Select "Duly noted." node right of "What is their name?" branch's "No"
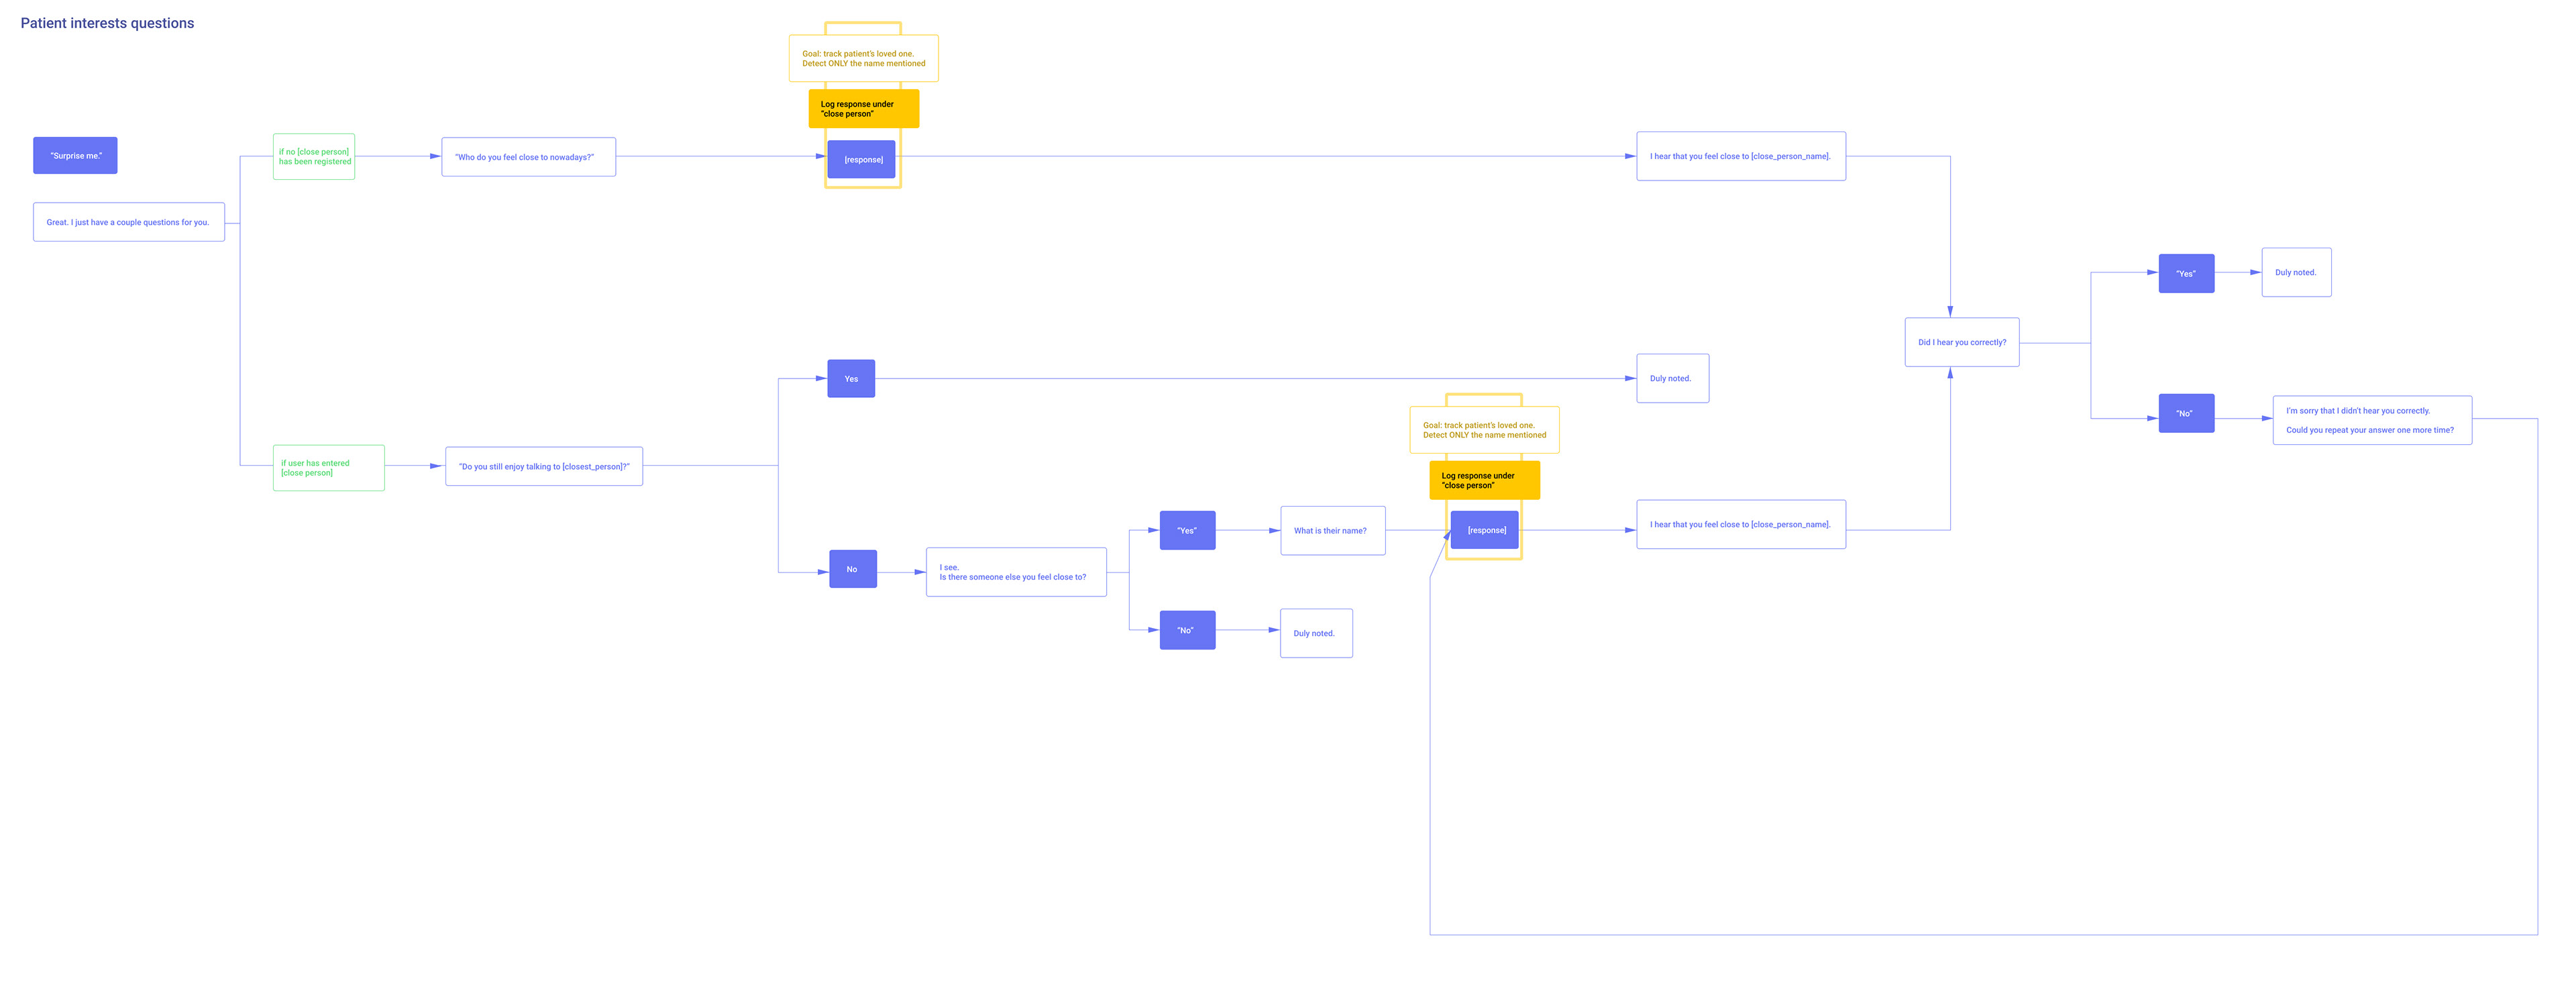 pos(1316,633)
